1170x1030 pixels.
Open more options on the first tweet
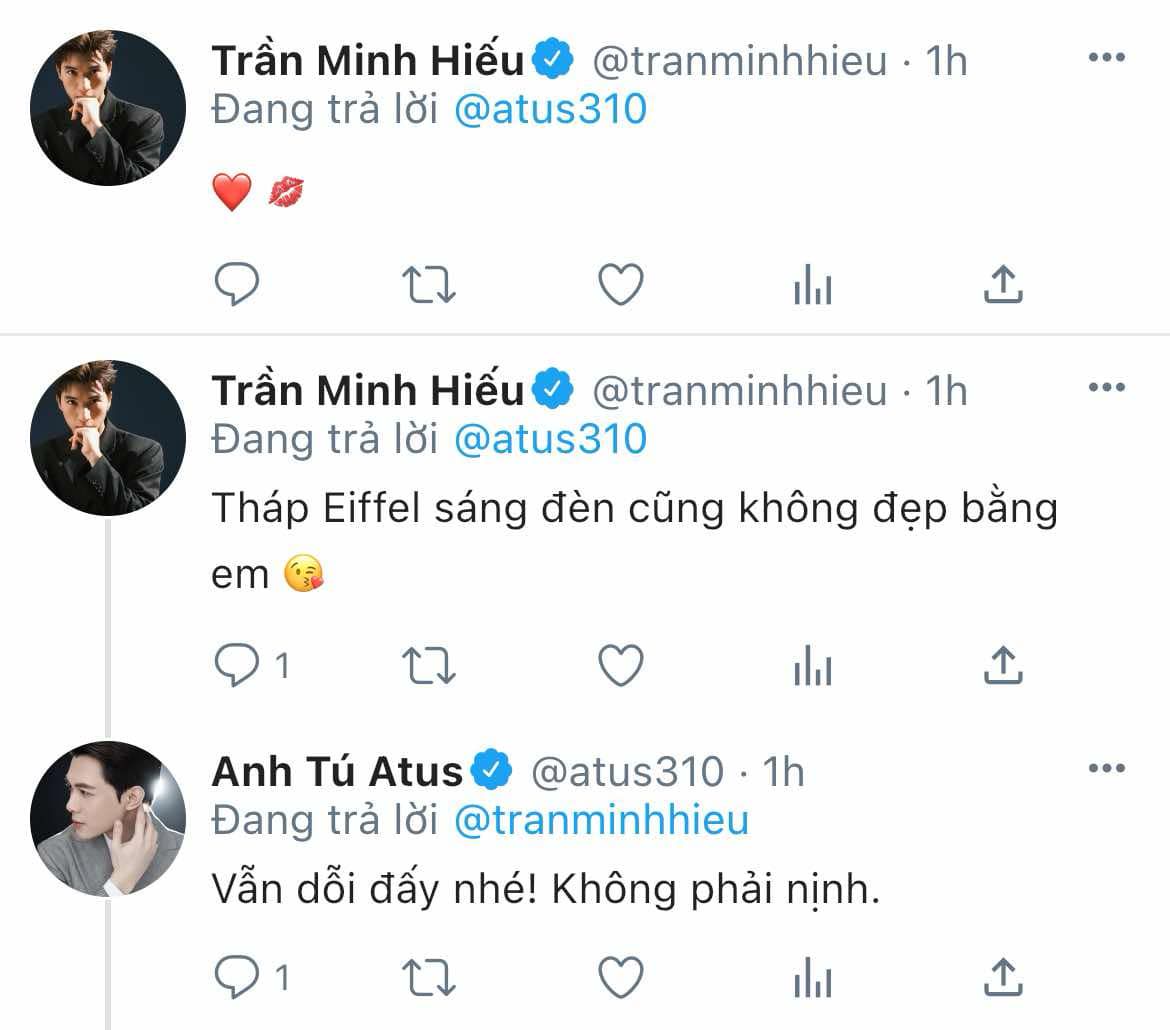[1107, 57]
